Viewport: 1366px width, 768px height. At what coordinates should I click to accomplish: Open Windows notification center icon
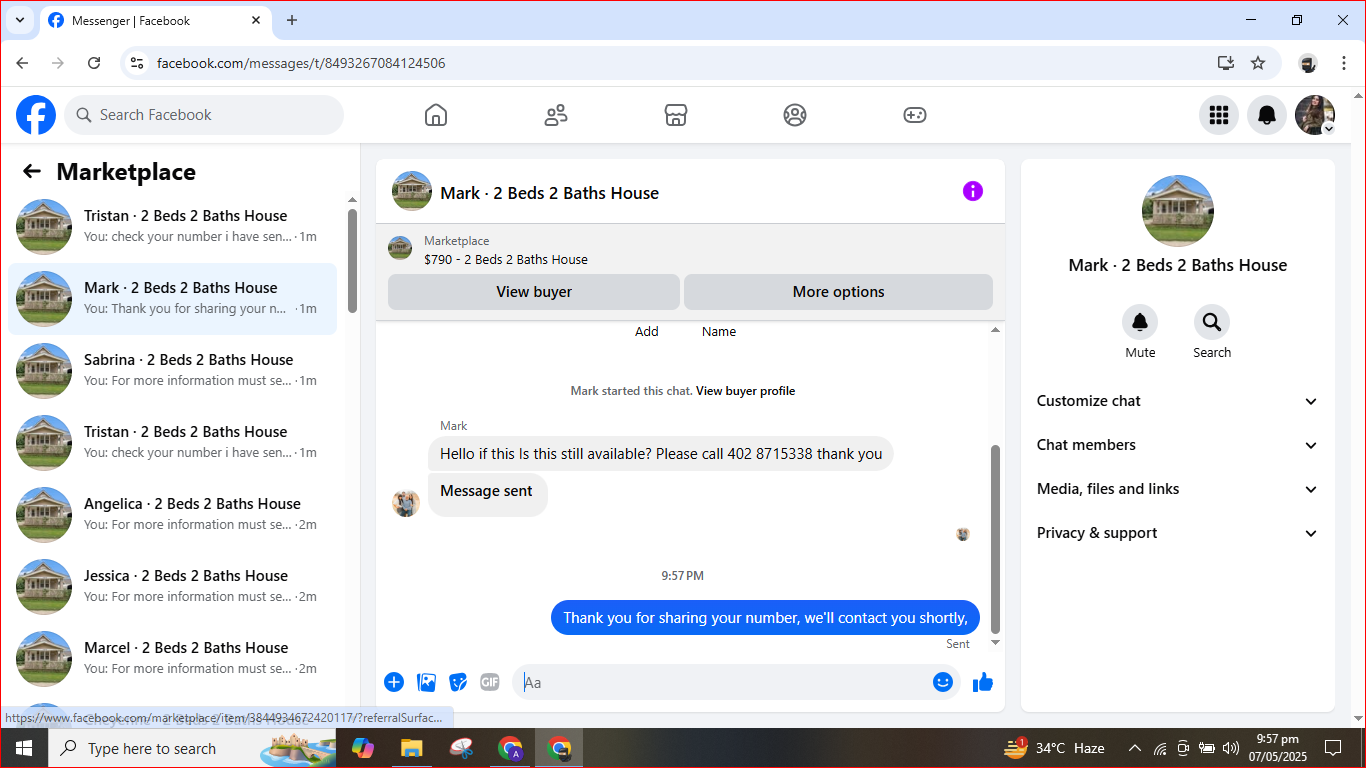point(1333,748)
